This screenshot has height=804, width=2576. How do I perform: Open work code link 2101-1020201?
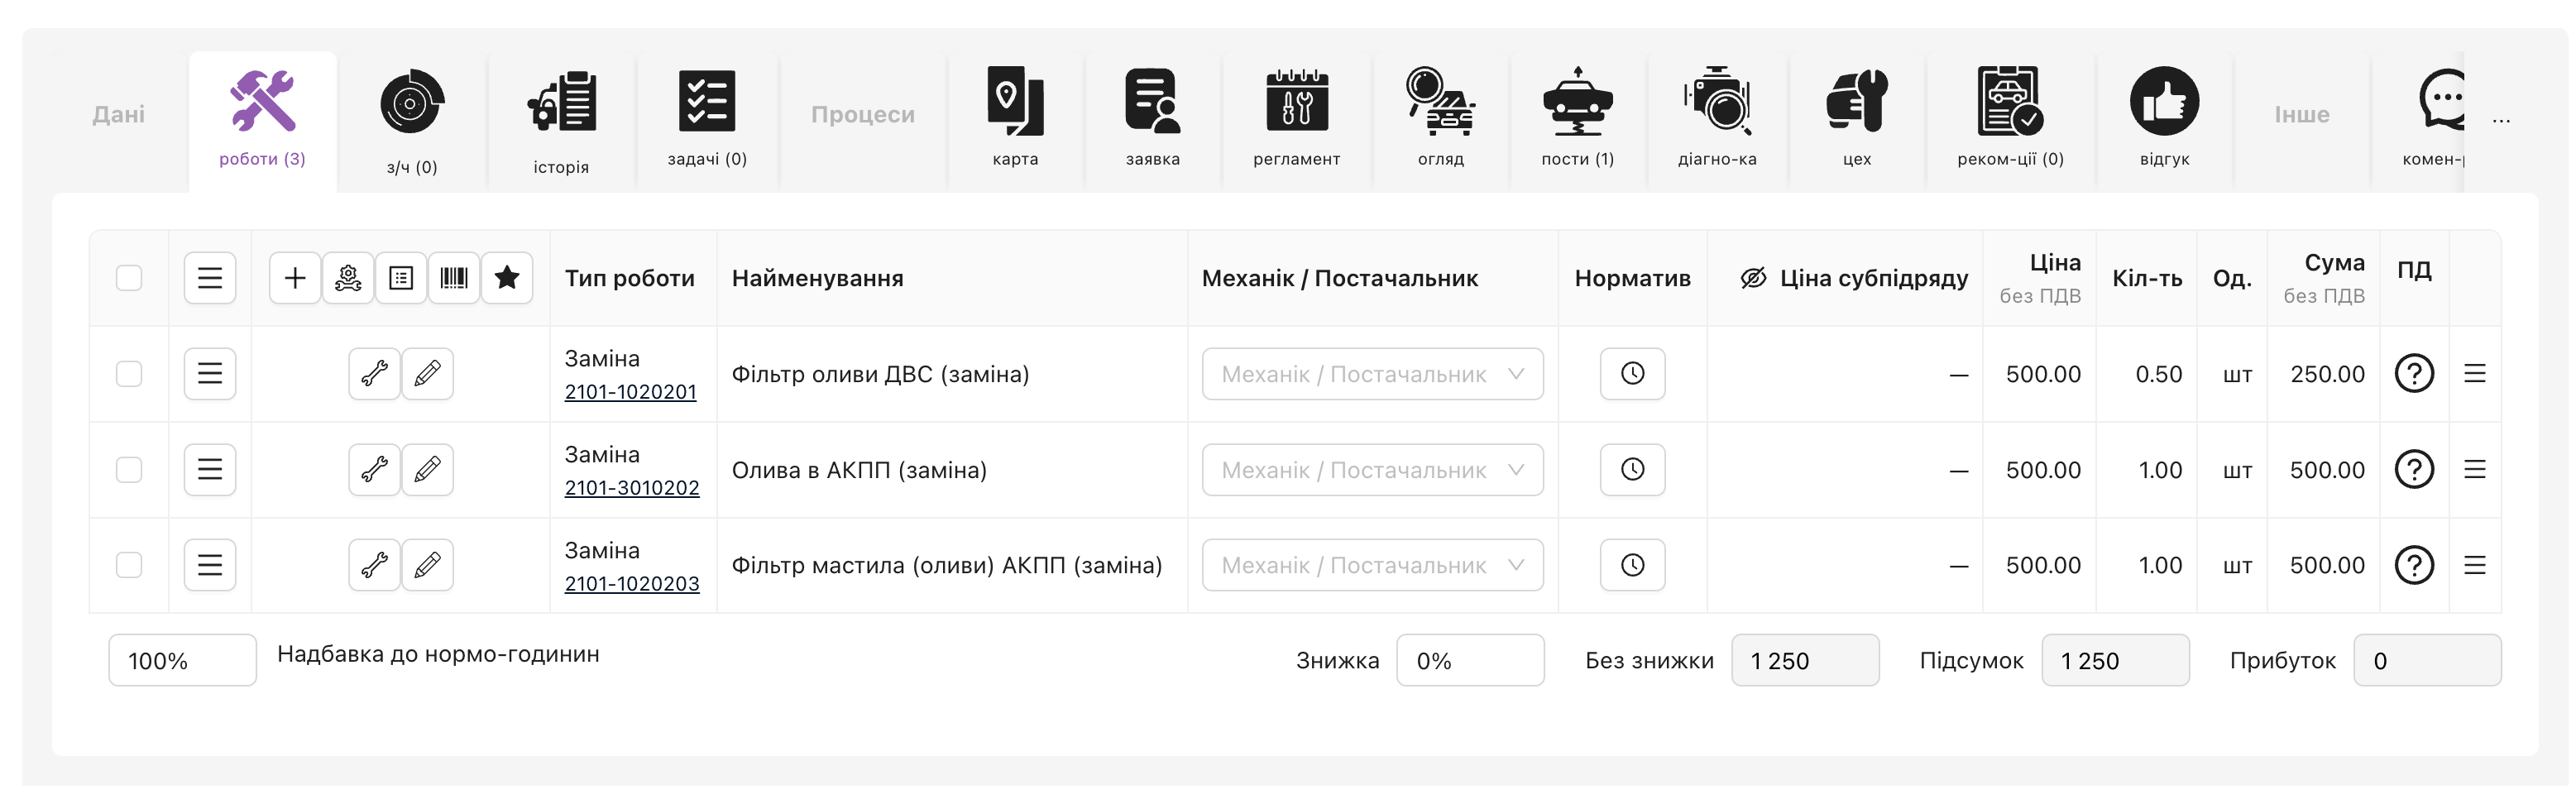tap(630, 392)
